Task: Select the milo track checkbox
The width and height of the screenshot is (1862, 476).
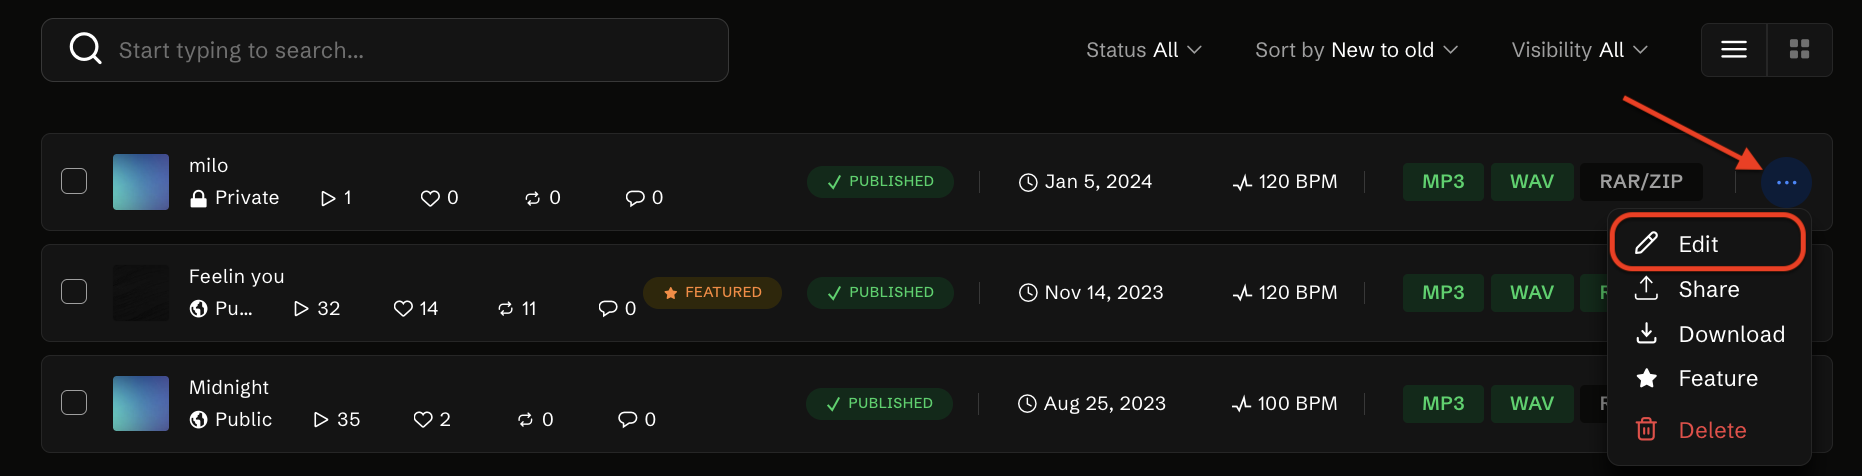Action: coord(74,181)
